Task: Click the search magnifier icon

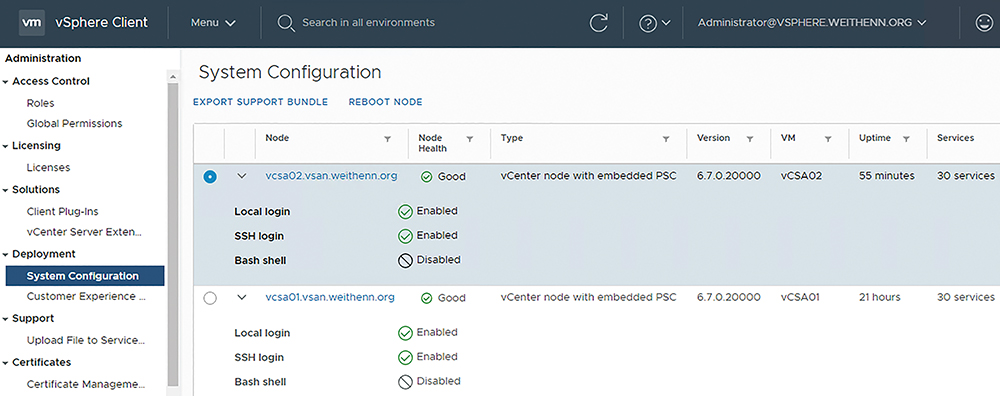Action: pos(286,24)
